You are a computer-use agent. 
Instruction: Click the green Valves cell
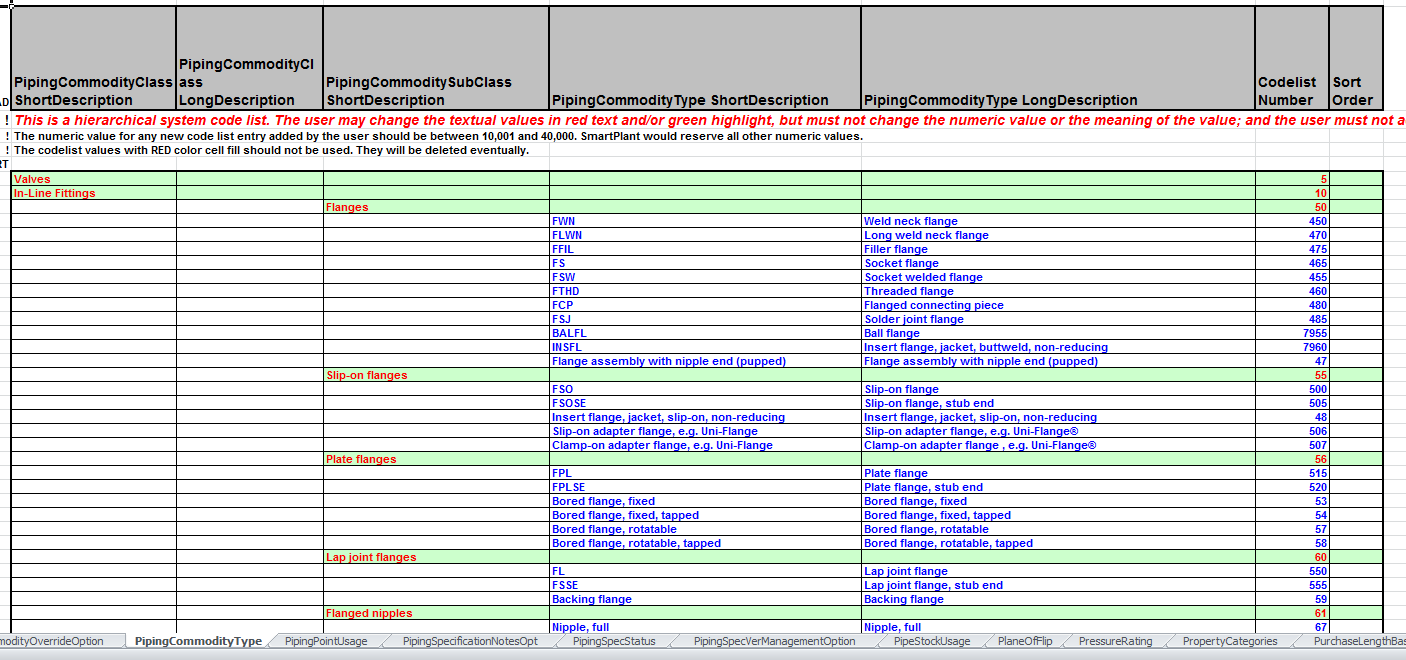coord(94,179)
